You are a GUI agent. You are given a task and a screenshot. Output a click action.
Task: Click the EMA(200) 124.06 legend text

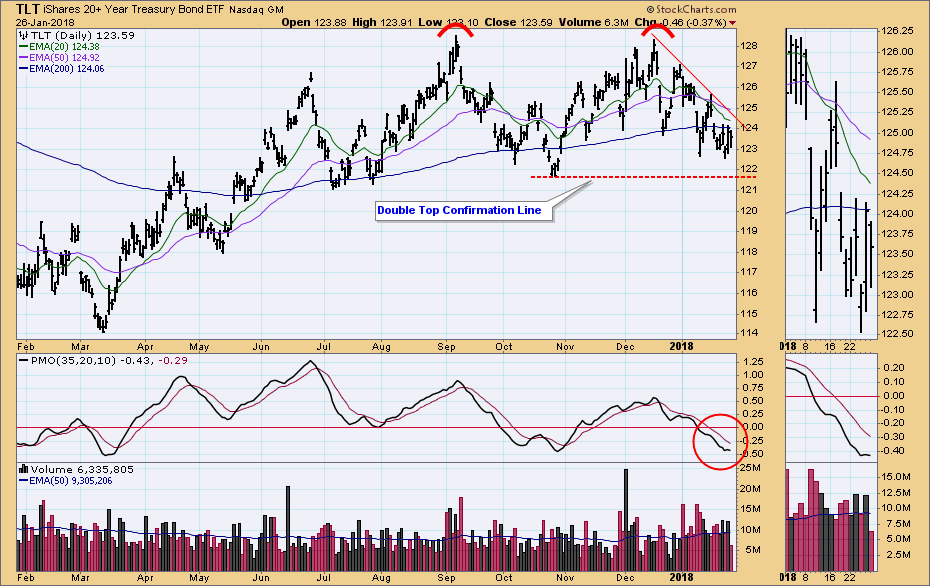click(66, 69)
